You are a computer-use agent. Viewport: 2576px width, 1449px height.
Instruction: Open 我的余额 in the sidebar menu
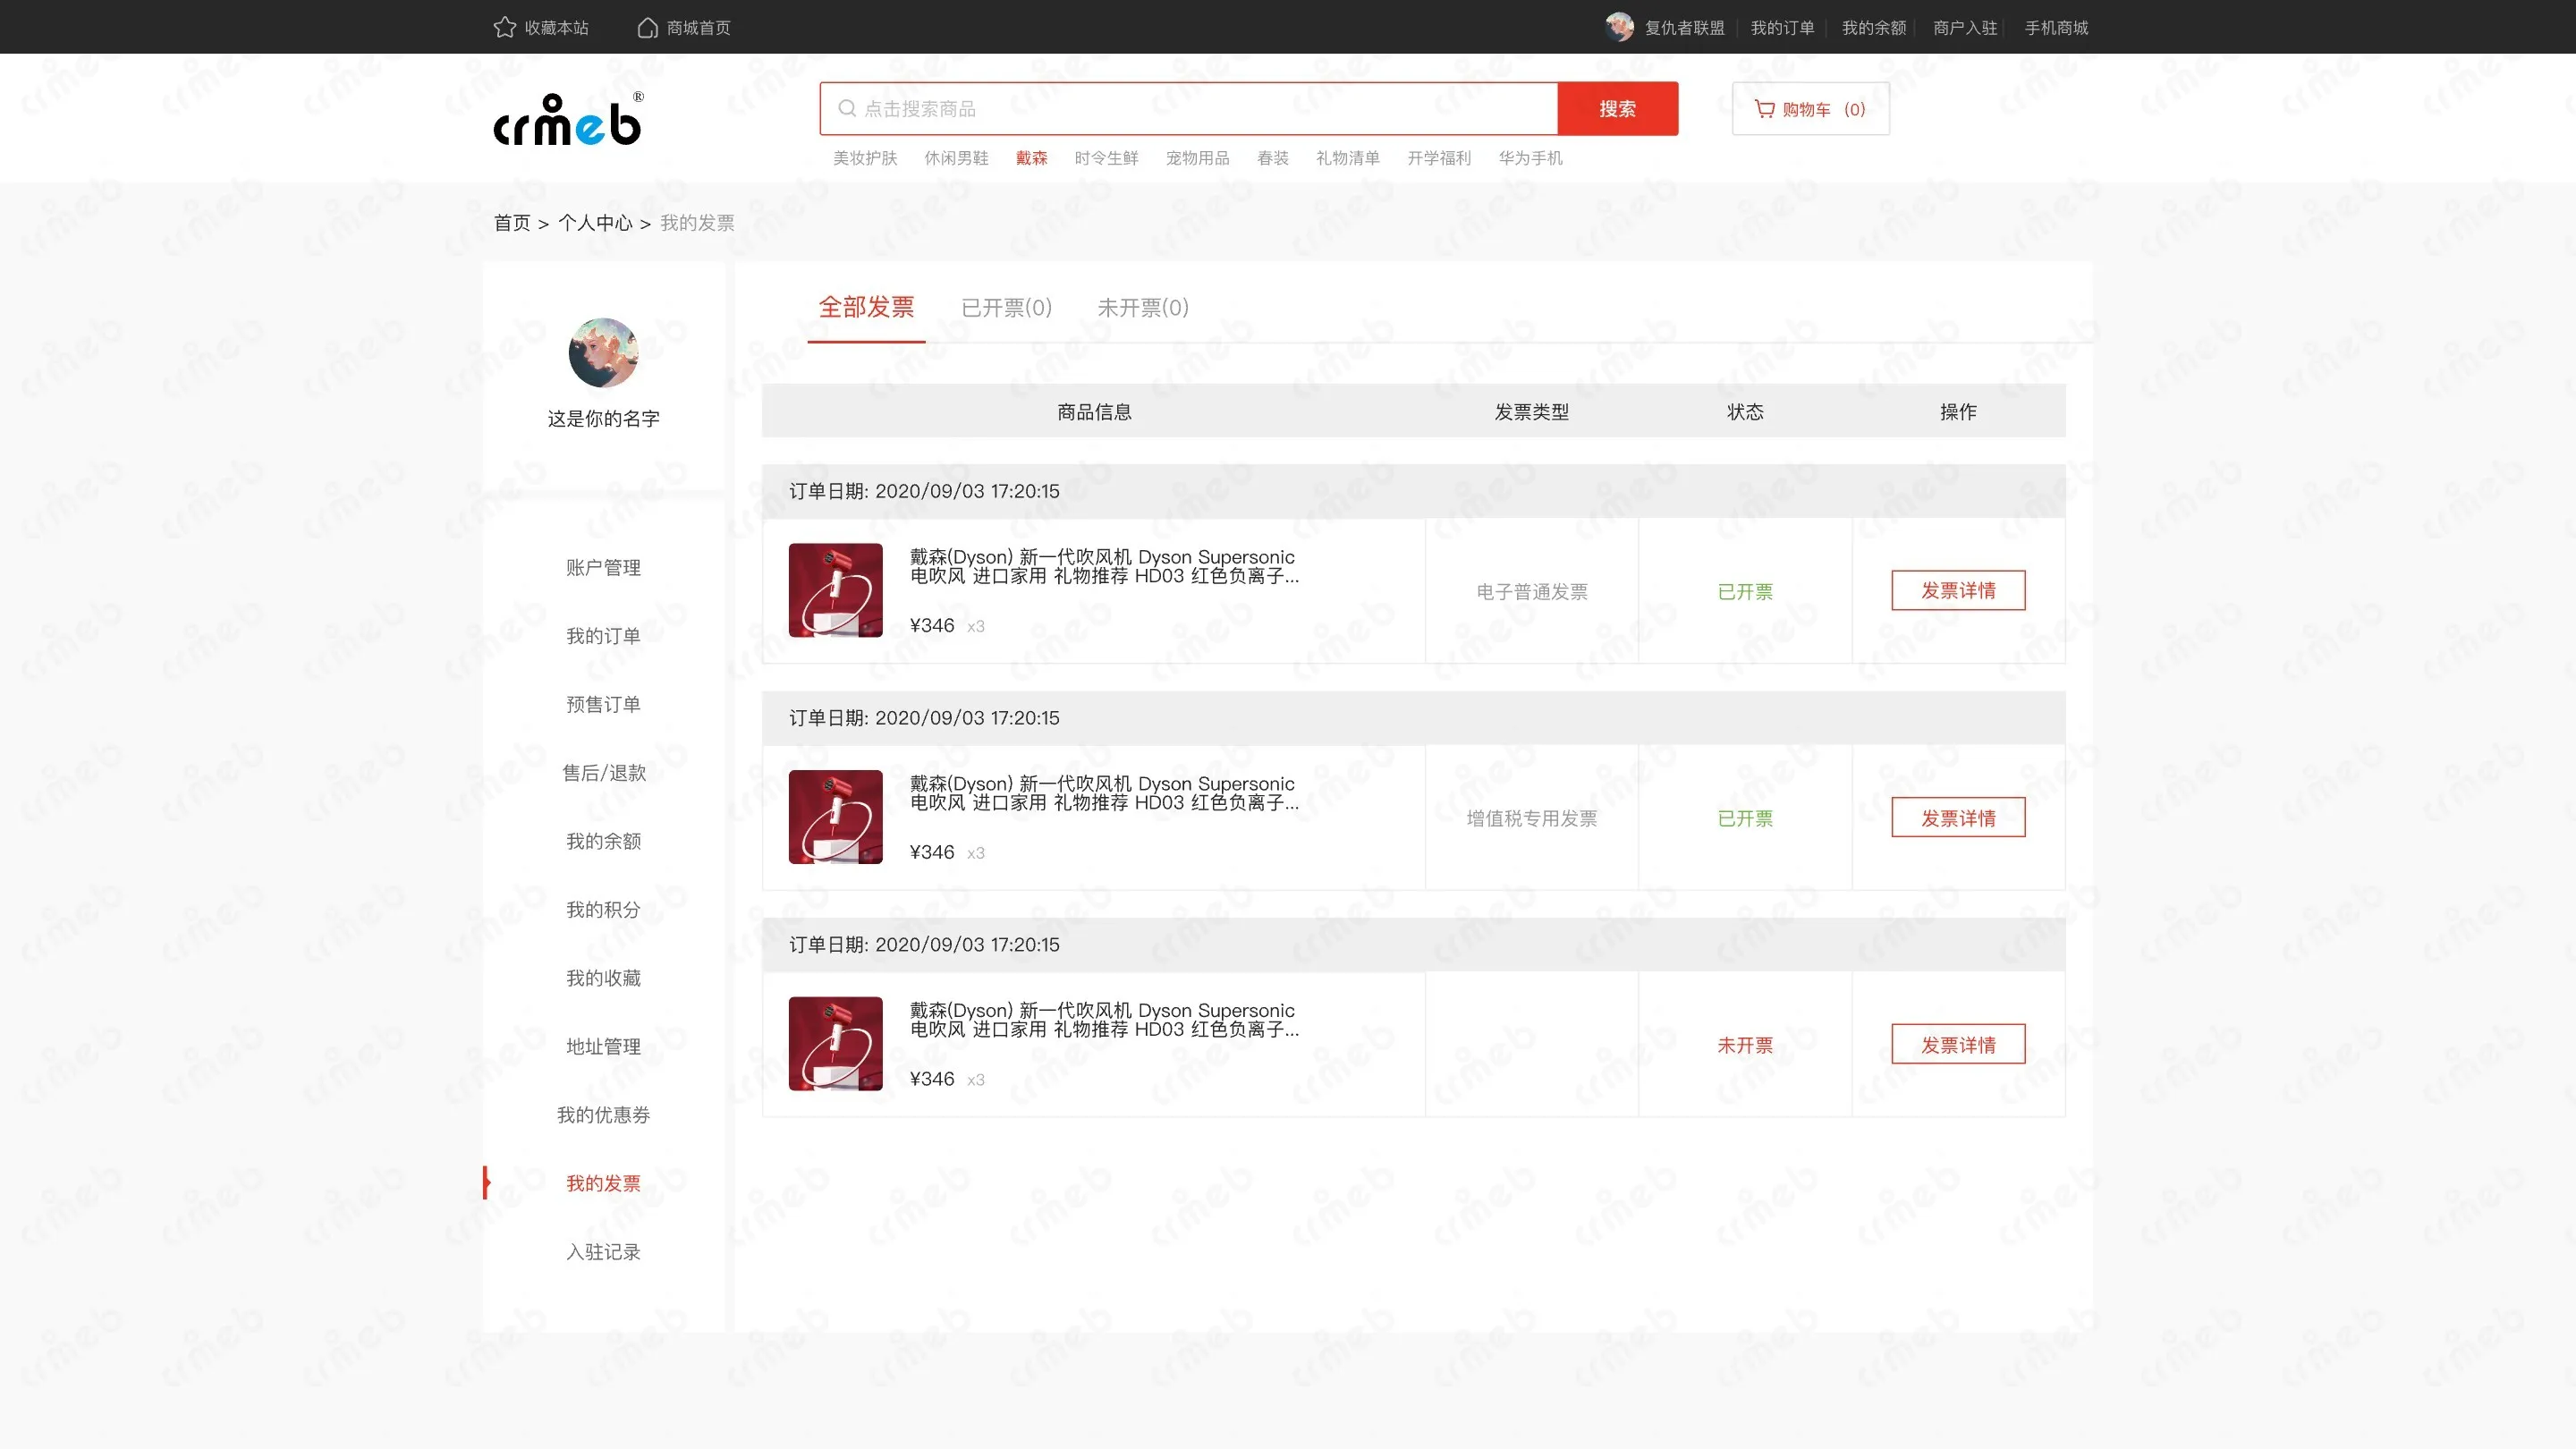604,841
